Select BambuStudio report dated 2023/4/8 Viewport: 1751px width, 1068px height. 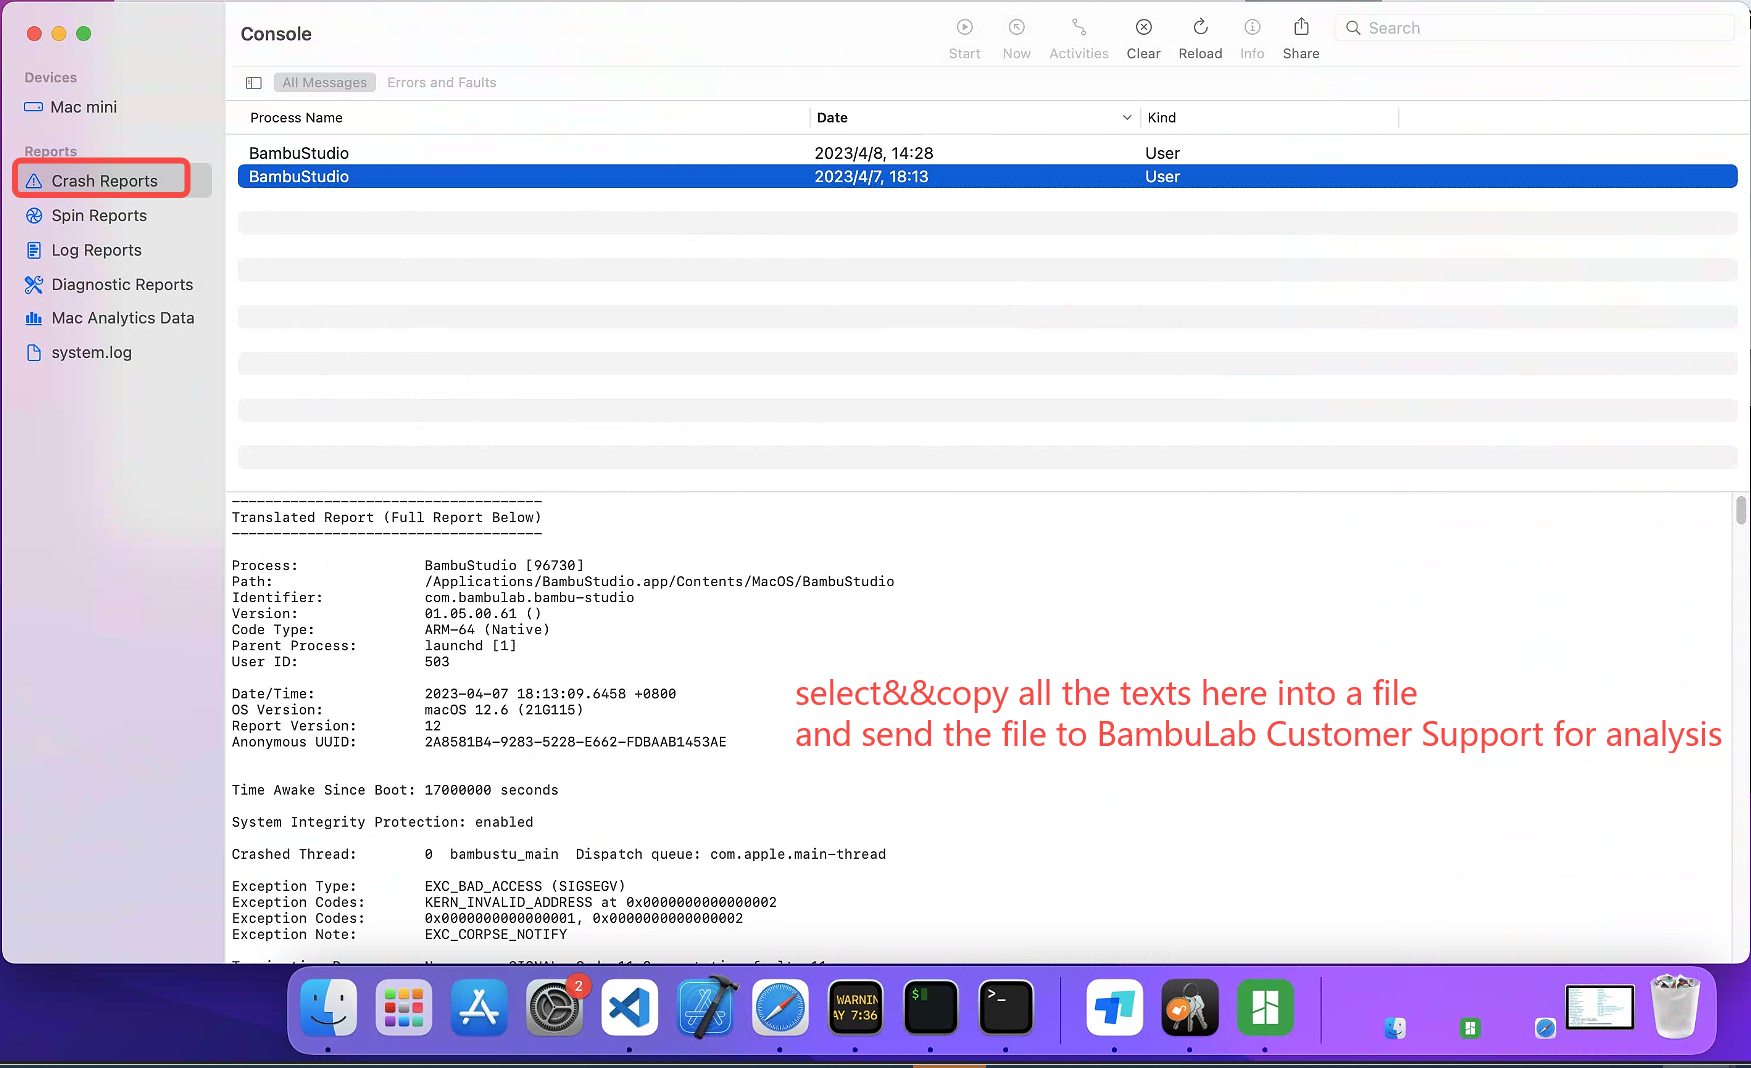(x=987, y=153)
